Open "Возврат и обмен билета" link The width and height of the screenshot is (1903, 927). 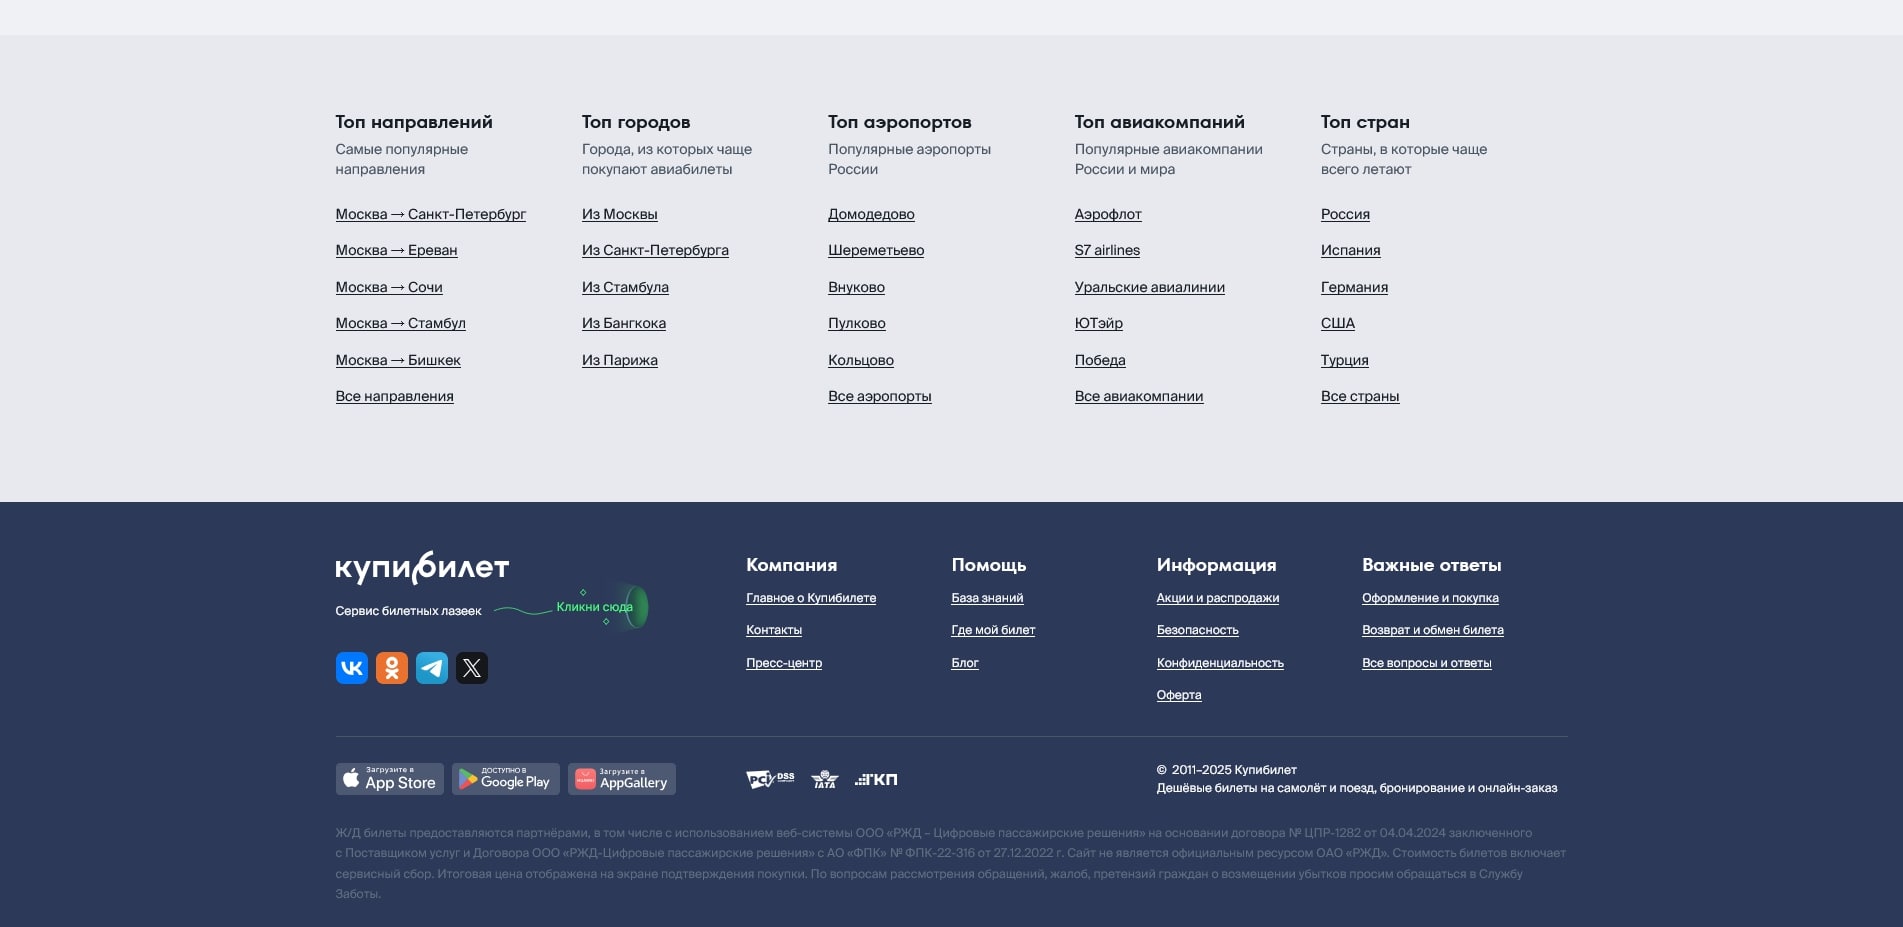[1433, 630]
